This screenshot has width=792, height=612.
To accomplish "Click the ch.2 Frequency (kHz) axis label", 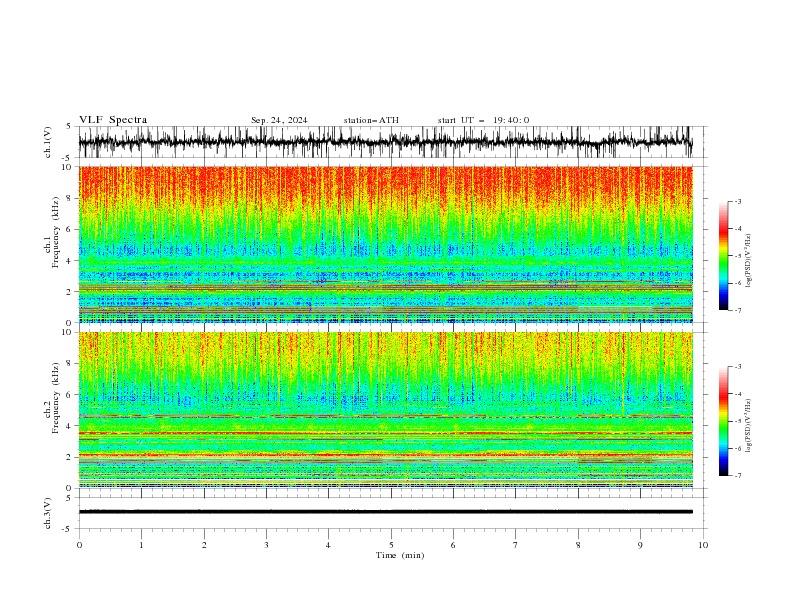I will click(52, 398).
